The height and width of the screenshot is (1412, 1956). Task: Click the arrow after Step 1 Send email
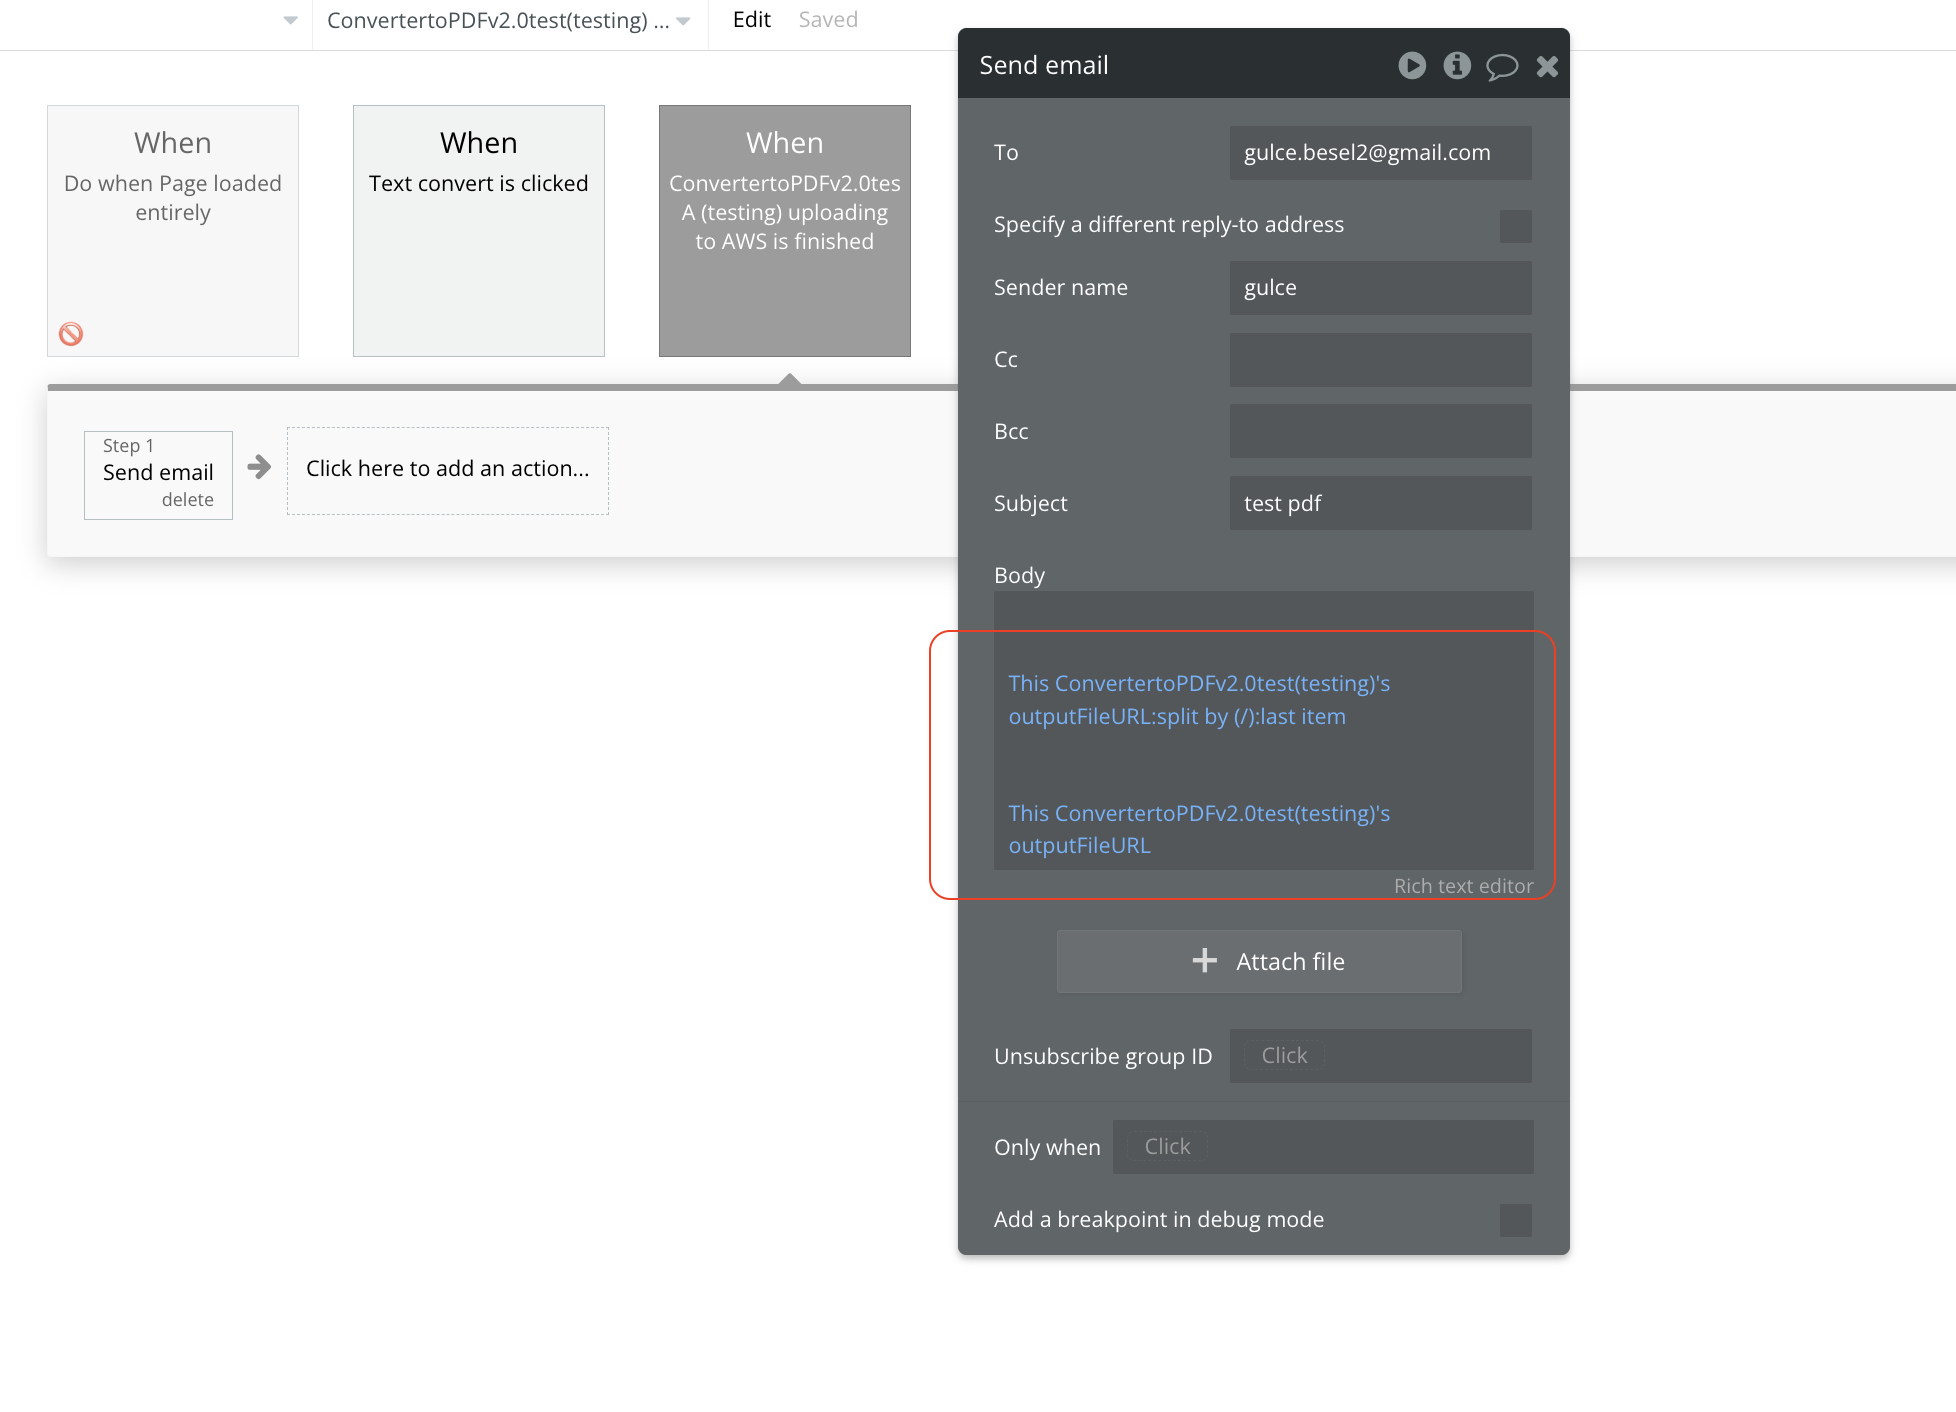pyautogui.click(x=259, y=467)
